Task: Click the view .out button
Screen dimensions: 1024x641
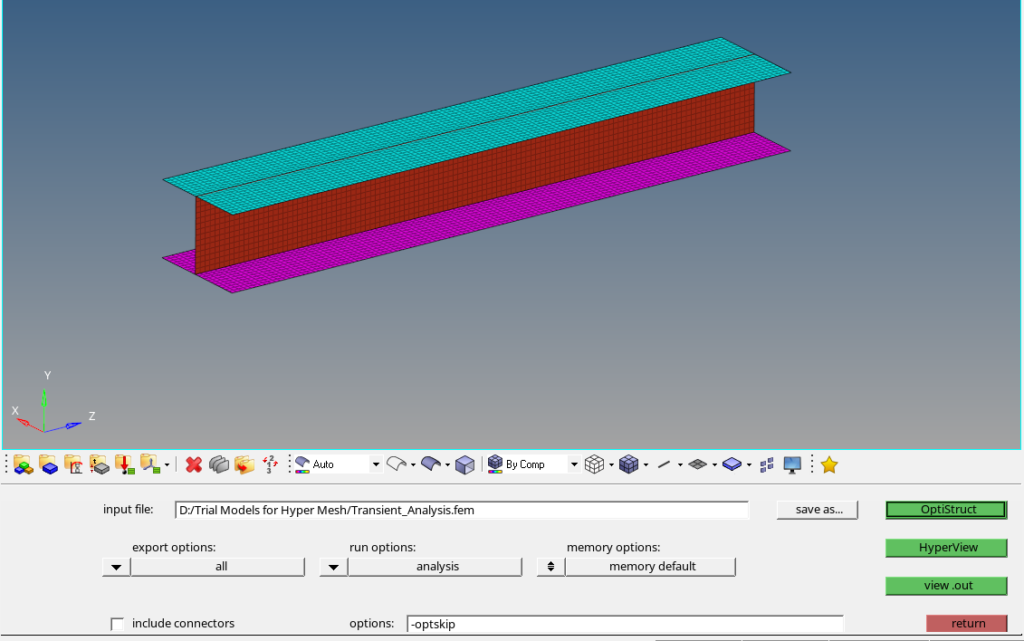Action: point(946,586)
